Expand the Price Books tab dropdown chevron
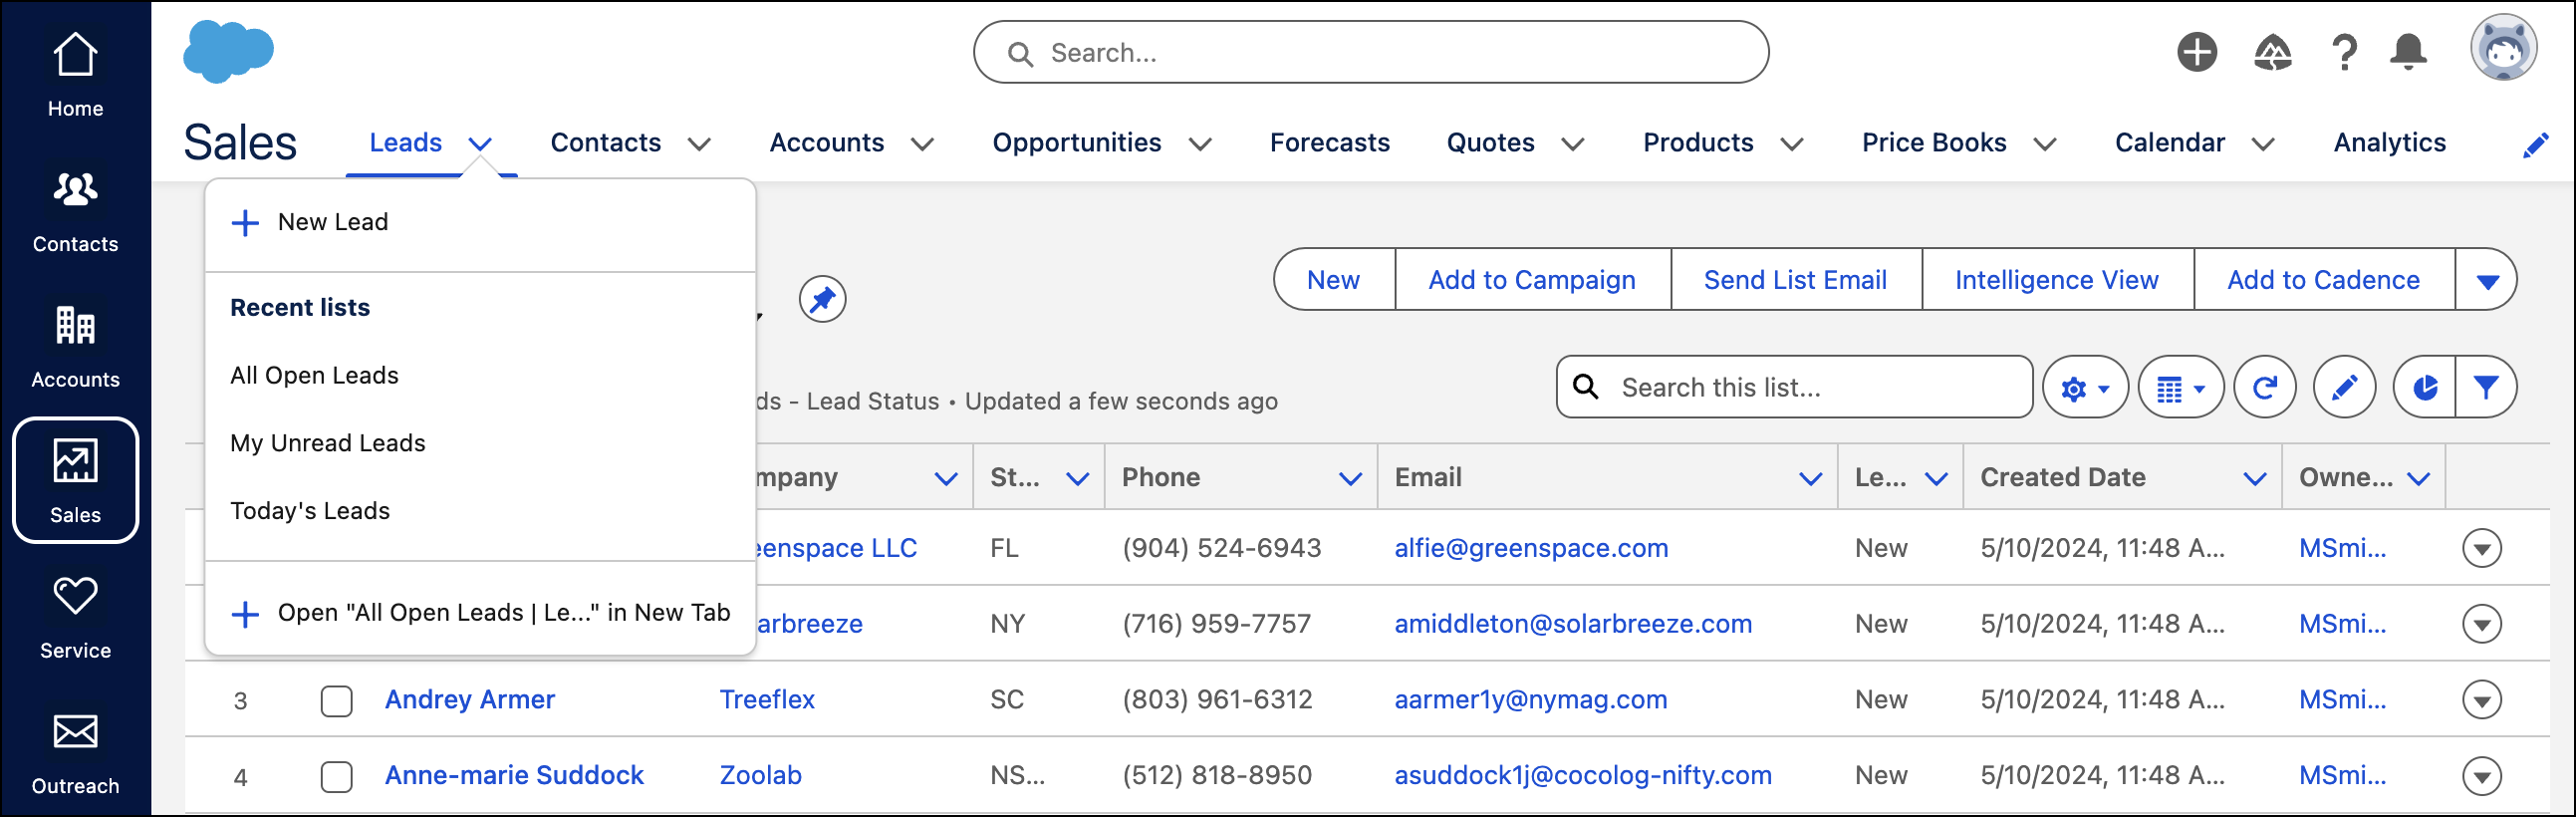Screen dimensions: 2576x817 [2045, 144]
